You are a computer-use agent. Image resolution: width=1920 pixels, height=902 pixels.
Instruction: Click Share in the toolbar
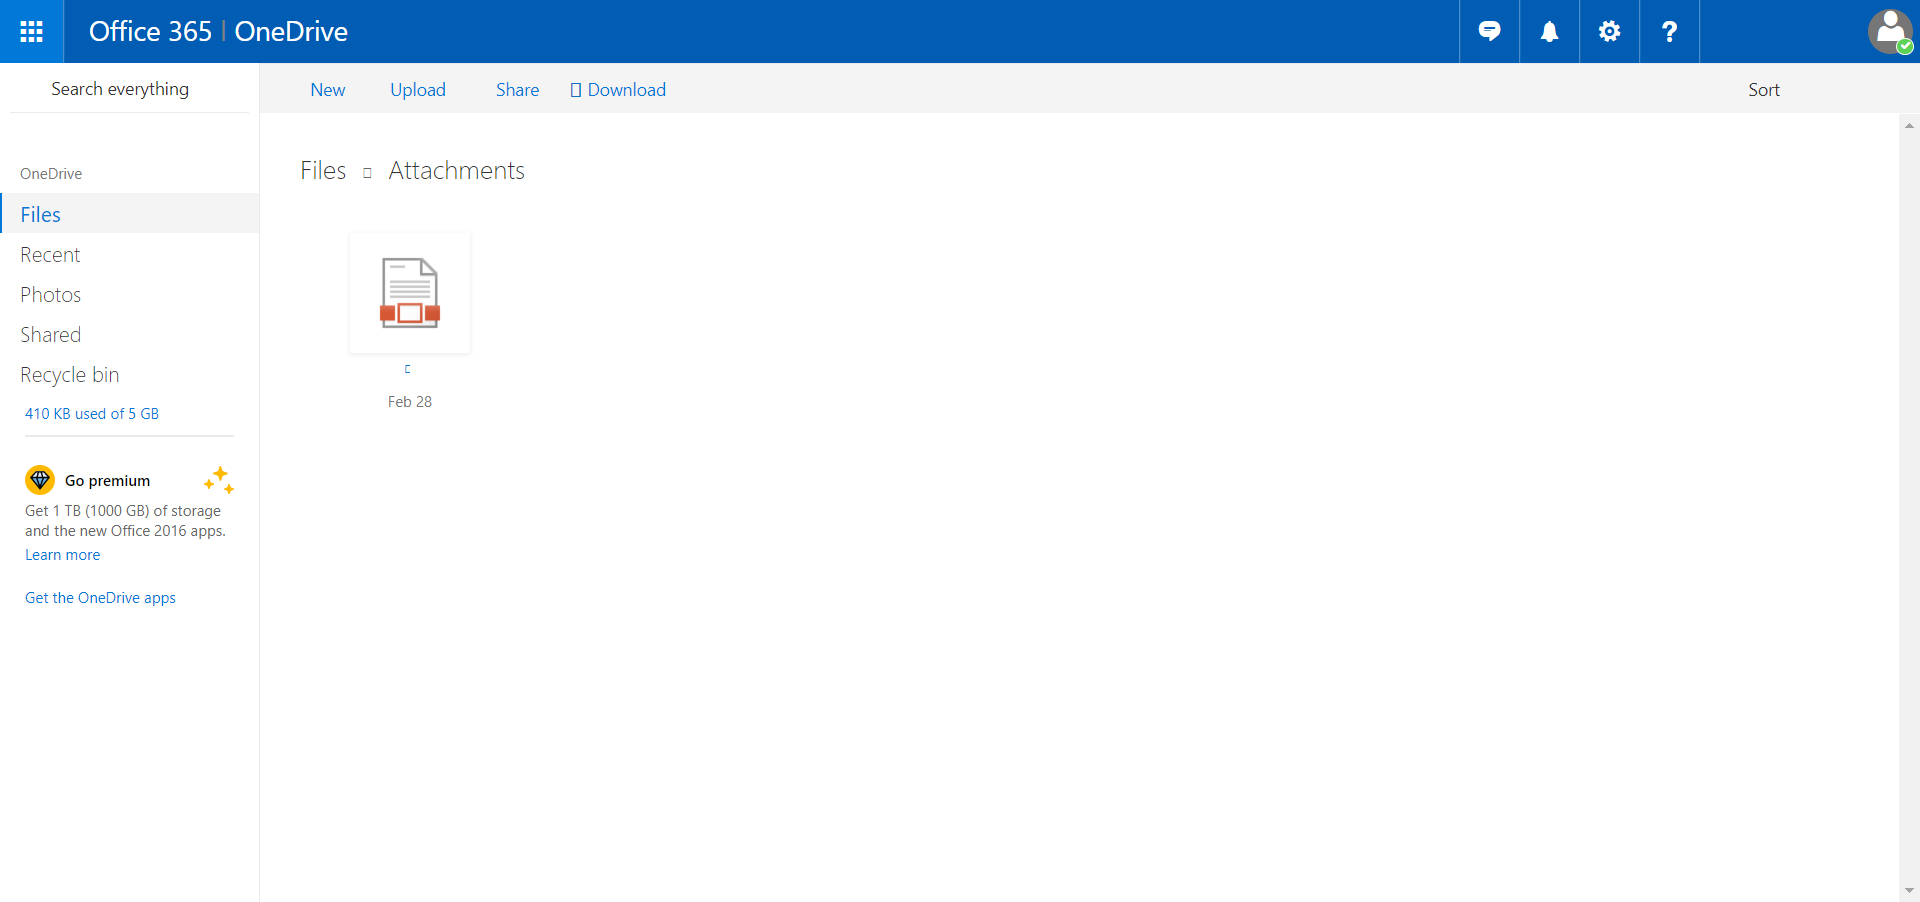(x=517, y=90)
